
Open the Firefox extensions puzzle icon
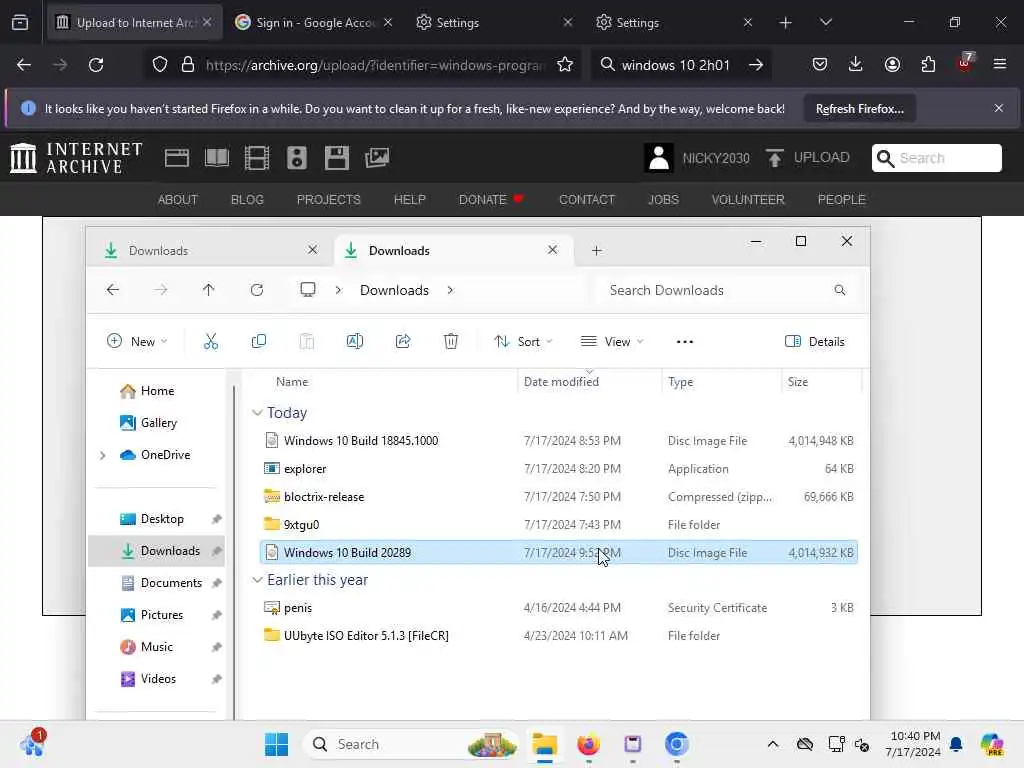point(928,65)
